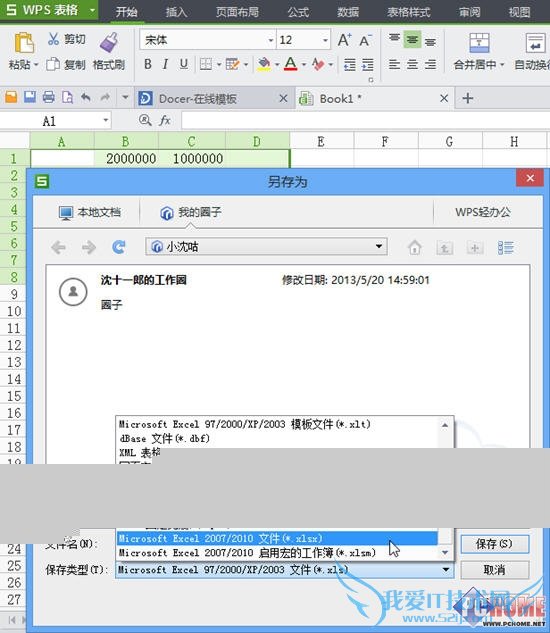Click the dialog Refresh icon
Image resolution: width=550 pixels, height=633 pixels.
click(119, 247)
